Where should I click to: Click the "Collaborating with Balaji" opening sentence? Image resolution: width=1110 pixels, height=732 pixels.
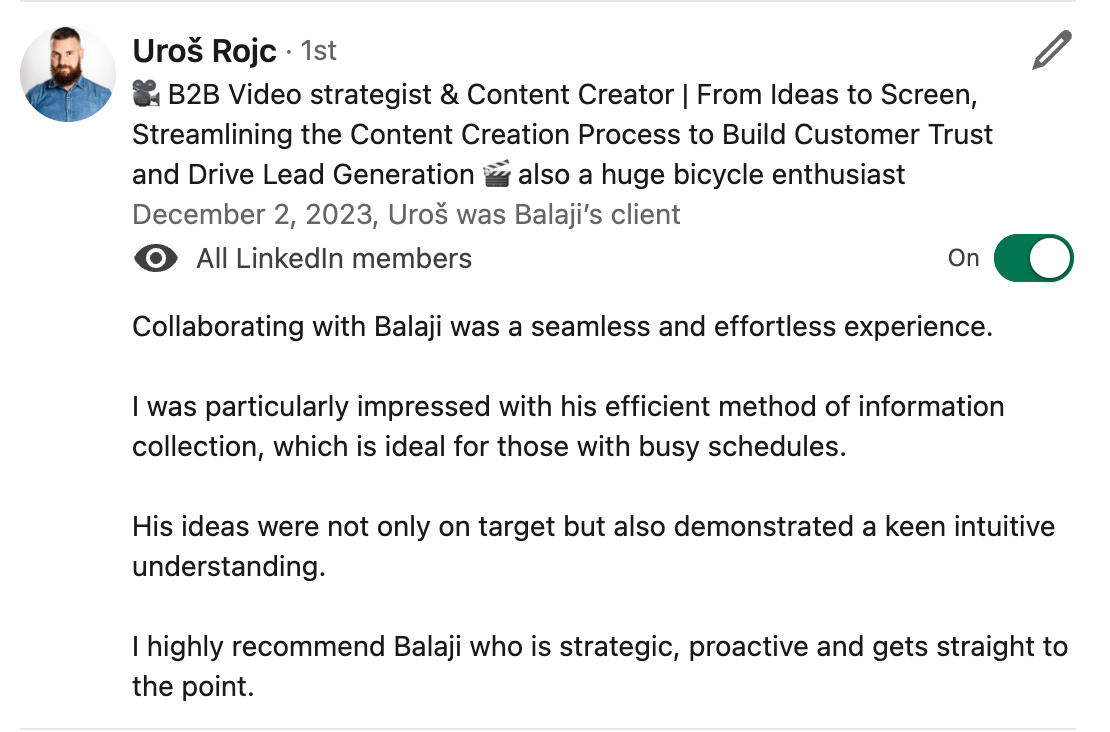click(x=562, y=327)
